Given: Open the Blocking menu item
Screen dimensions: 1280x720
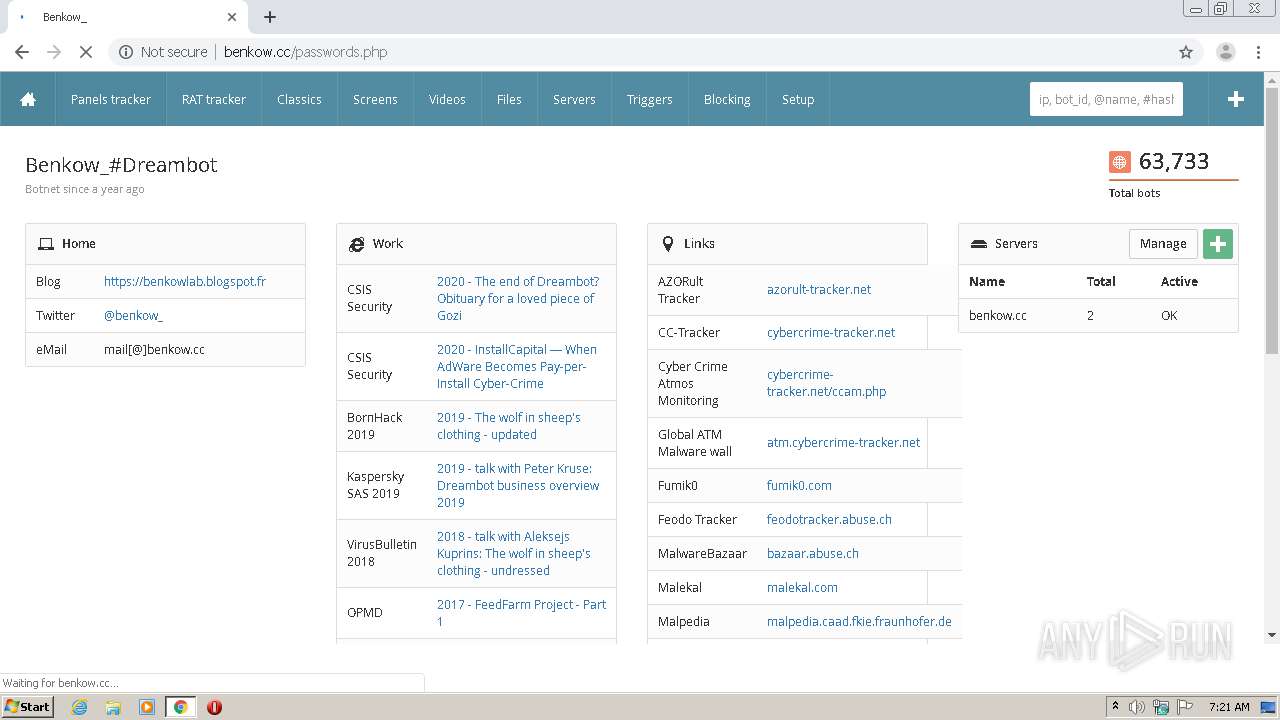Looking at the screenshot, I should coord(727,99).
